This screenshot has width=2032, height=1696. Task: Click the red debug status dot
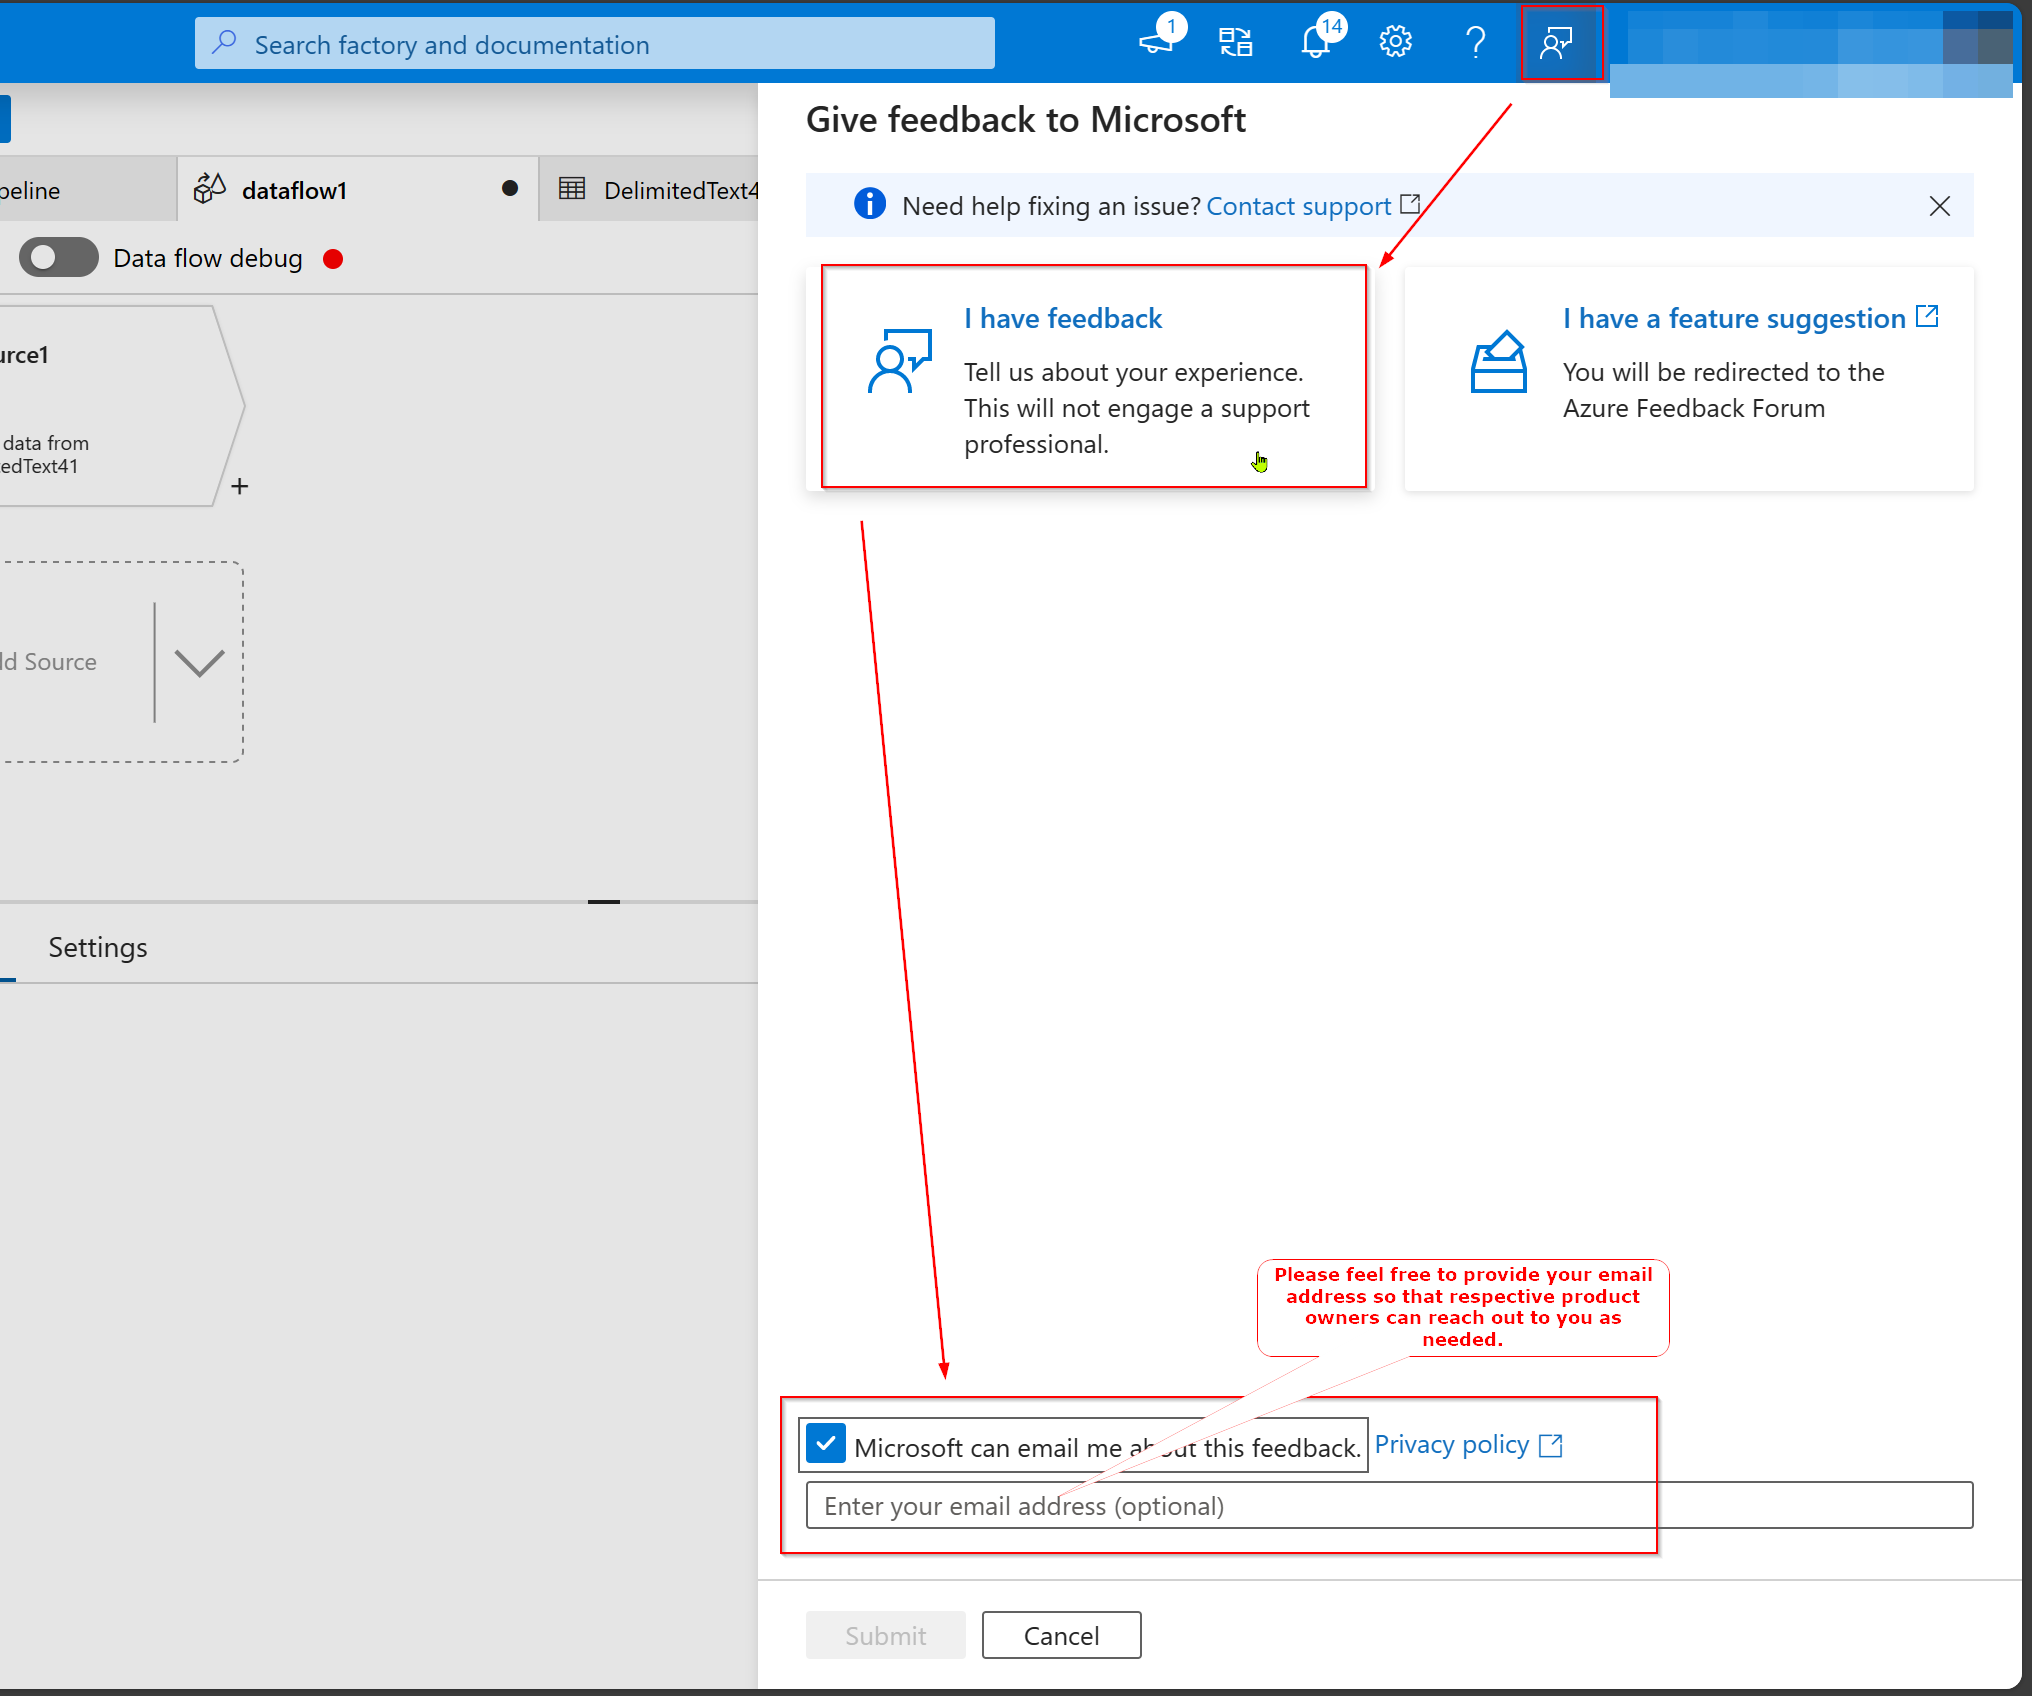[333, 259]
